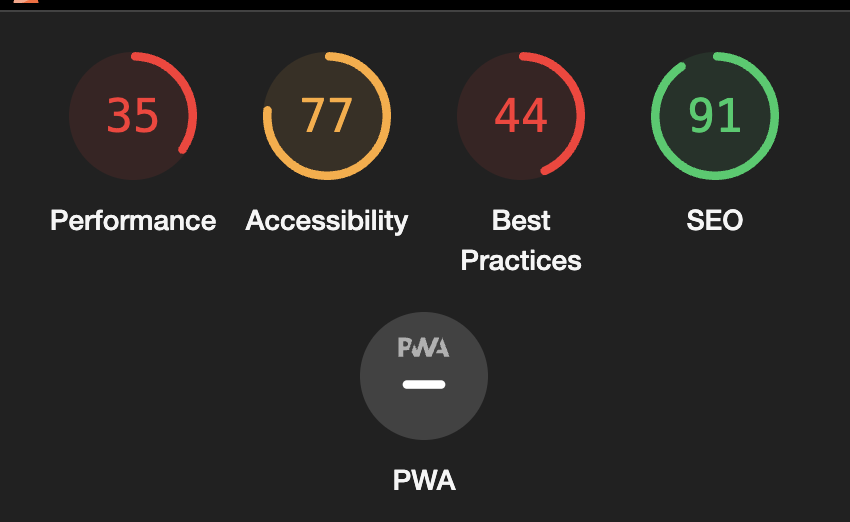Open the SEO score gauge
This screenshot has height=522, width=850.
(x=715, y=116)
